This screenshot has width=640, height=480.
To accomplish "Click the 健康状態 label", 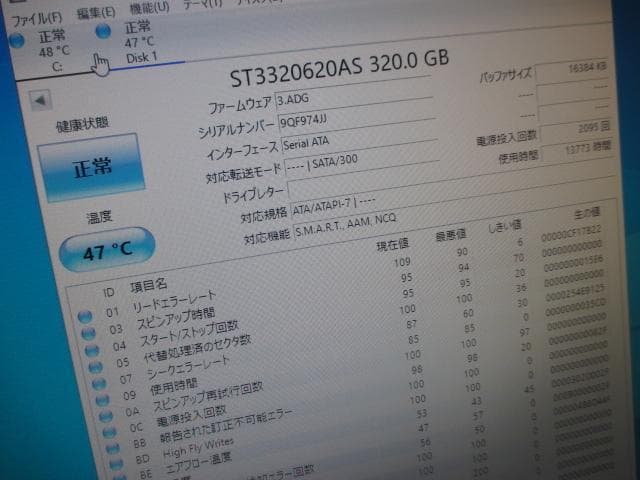I will tap(82, 124).
